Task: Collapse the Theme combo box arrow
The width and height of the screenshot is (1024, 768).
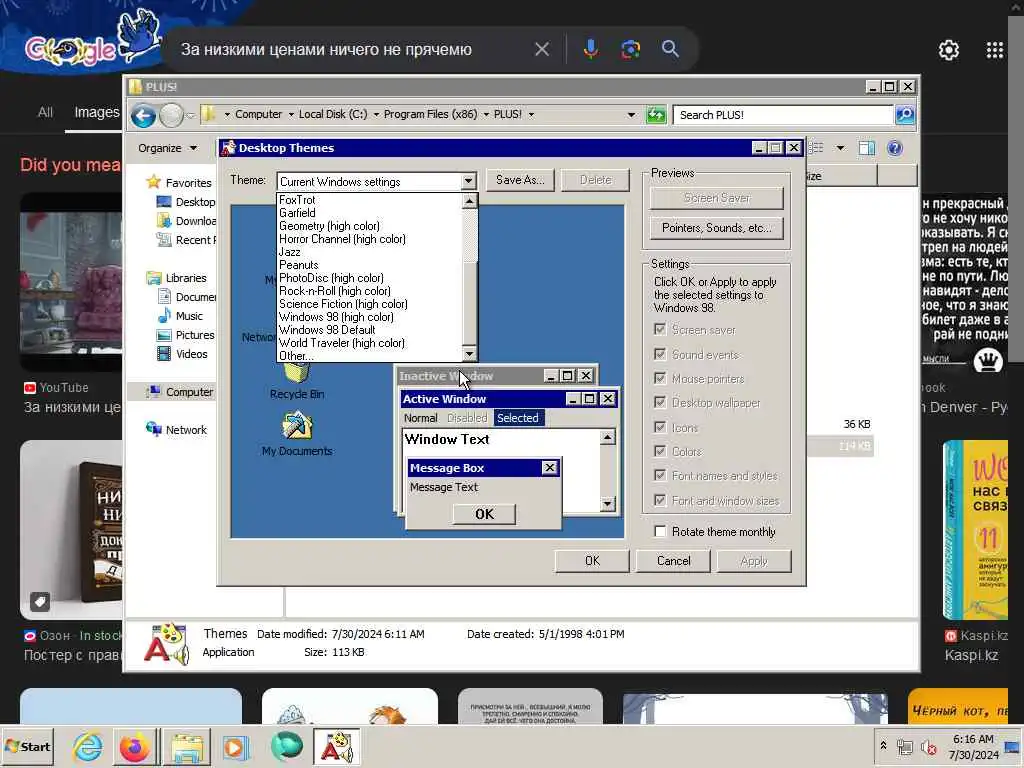Action: [x=468, y=181]
